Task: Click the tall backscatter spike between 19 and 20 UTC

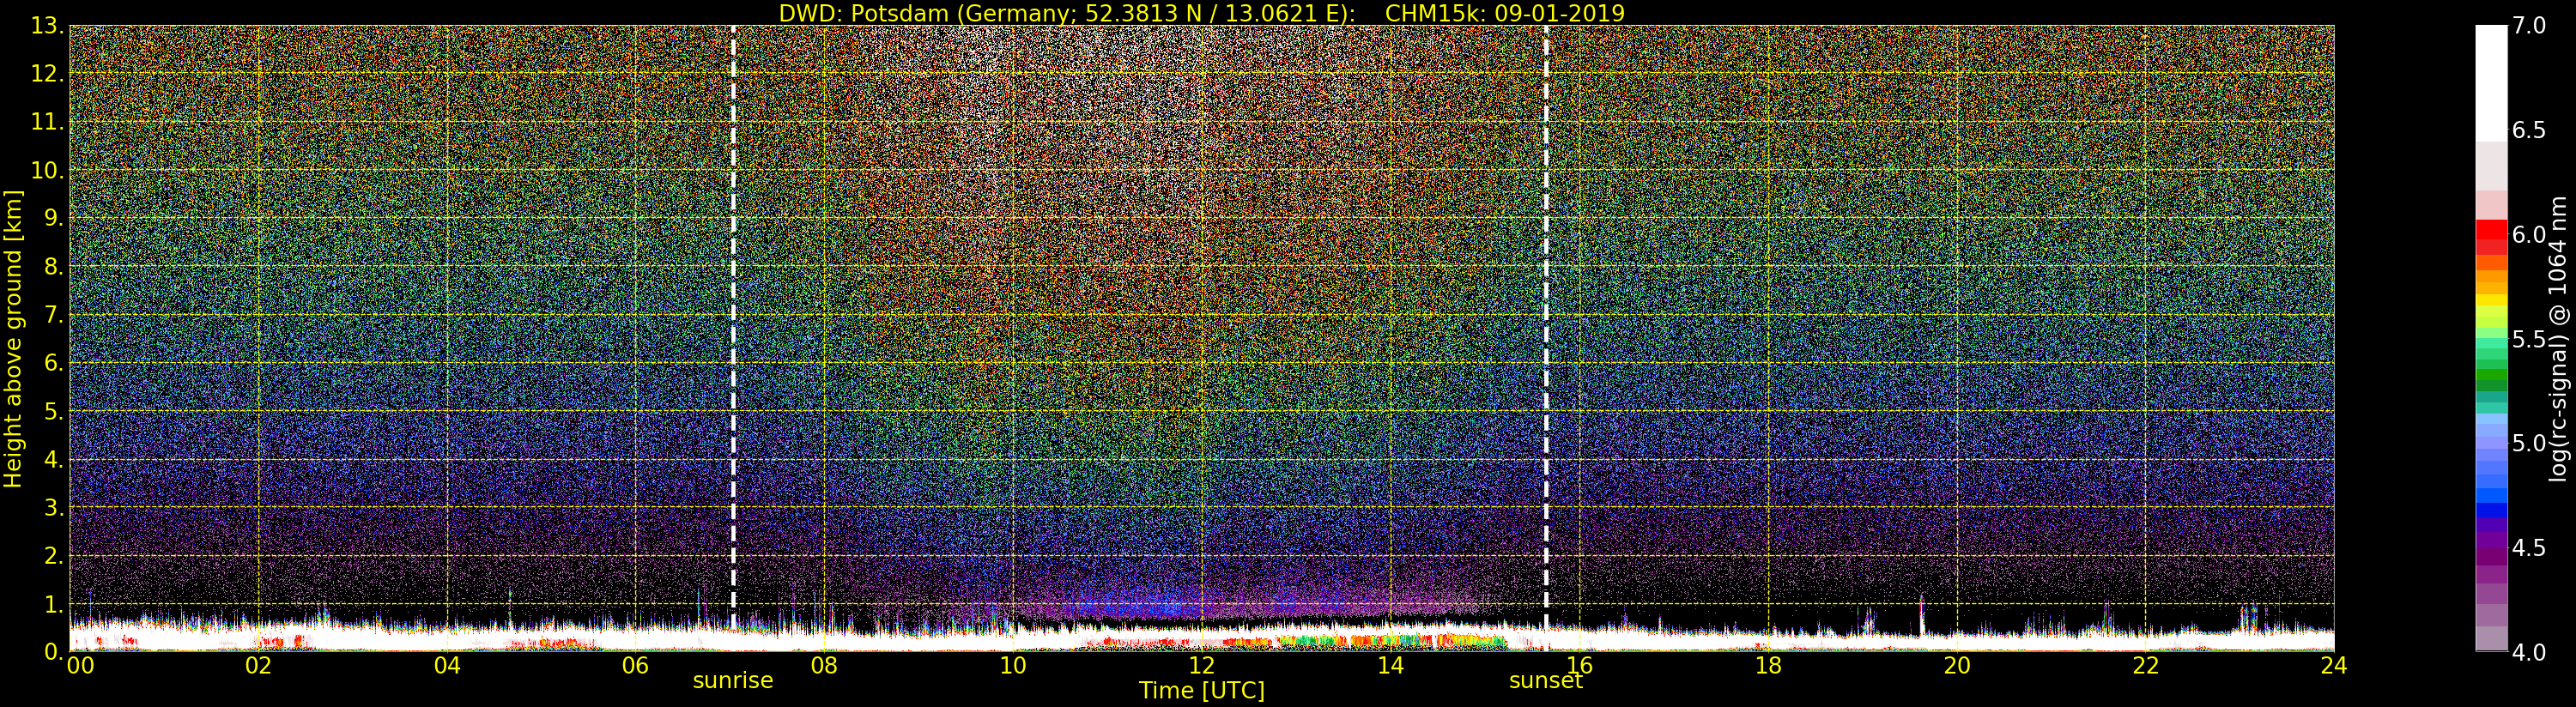Action: 1921,615
